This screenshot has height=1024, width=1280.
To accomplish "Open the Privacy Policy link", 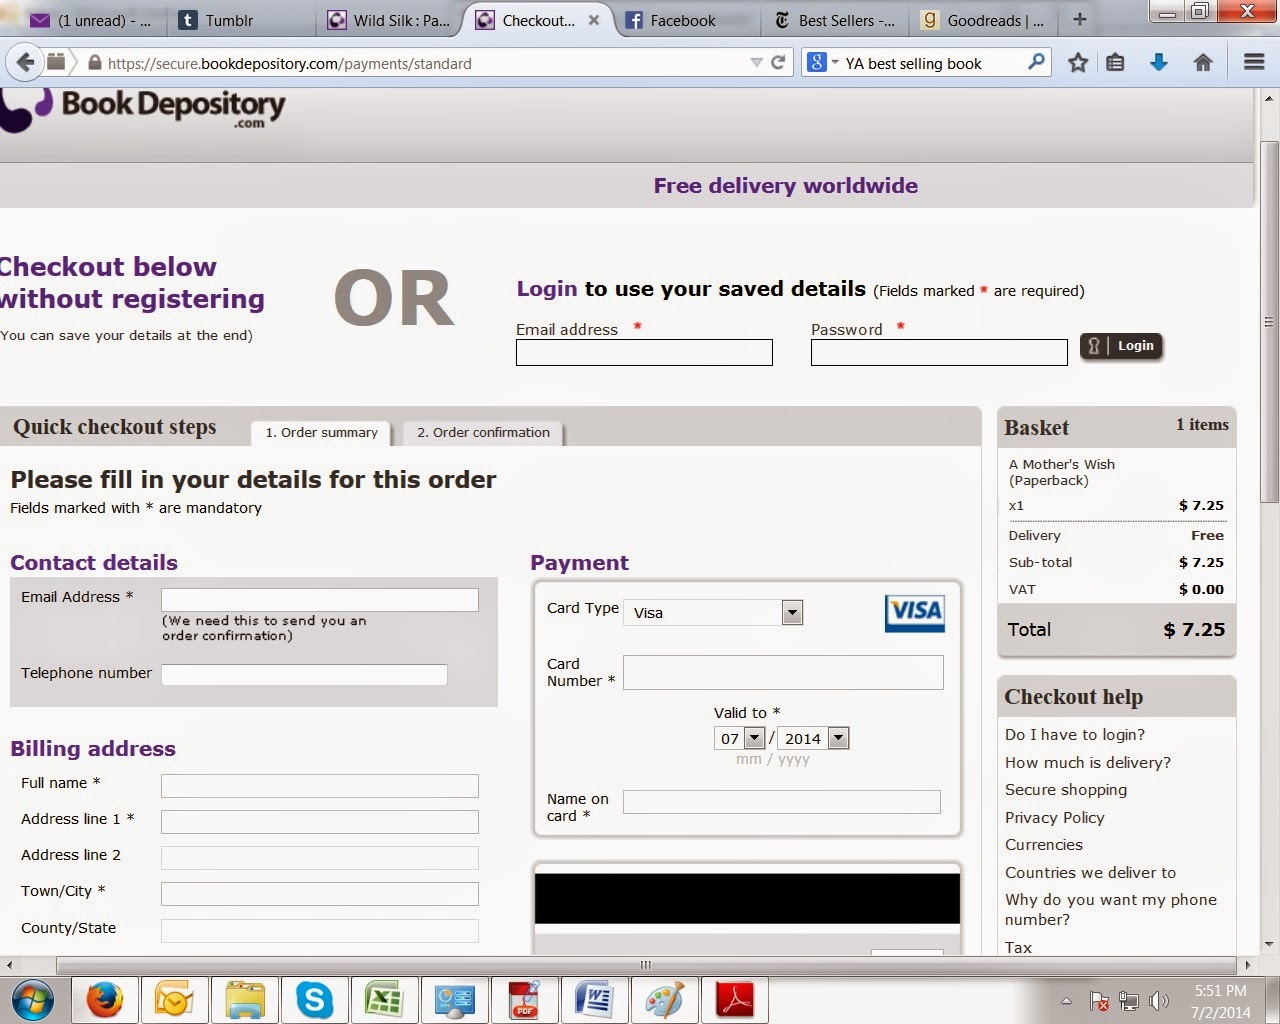I will click(1055, 817).
